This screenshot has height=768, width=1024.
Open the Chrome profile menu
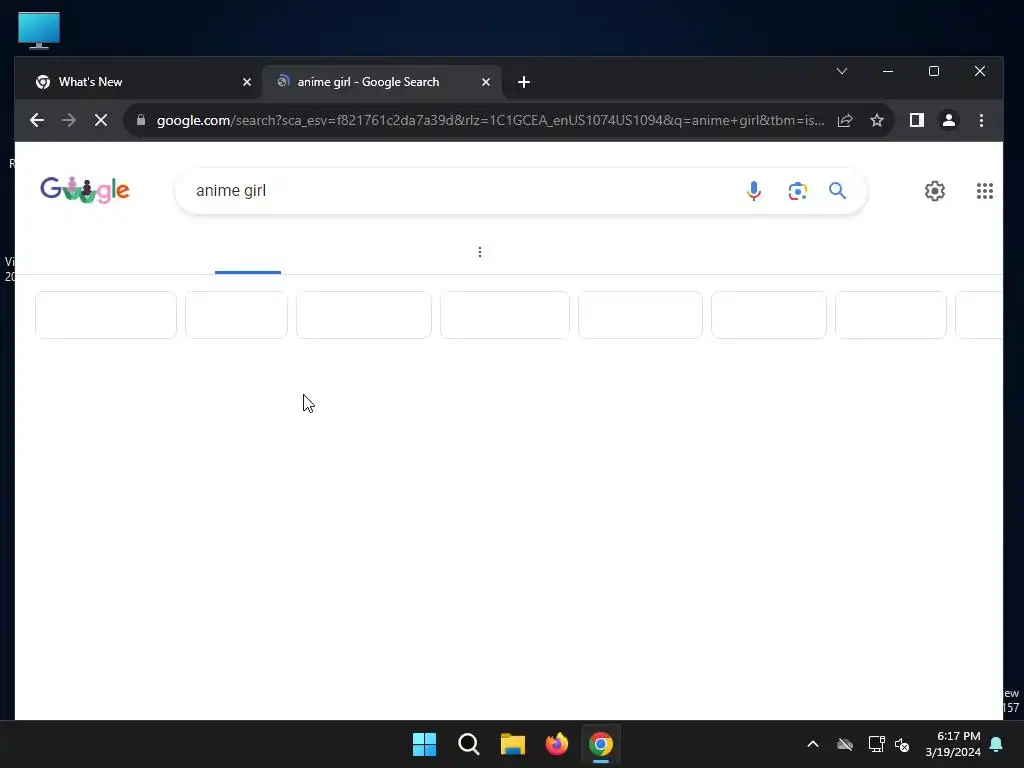tap(949, 120)
